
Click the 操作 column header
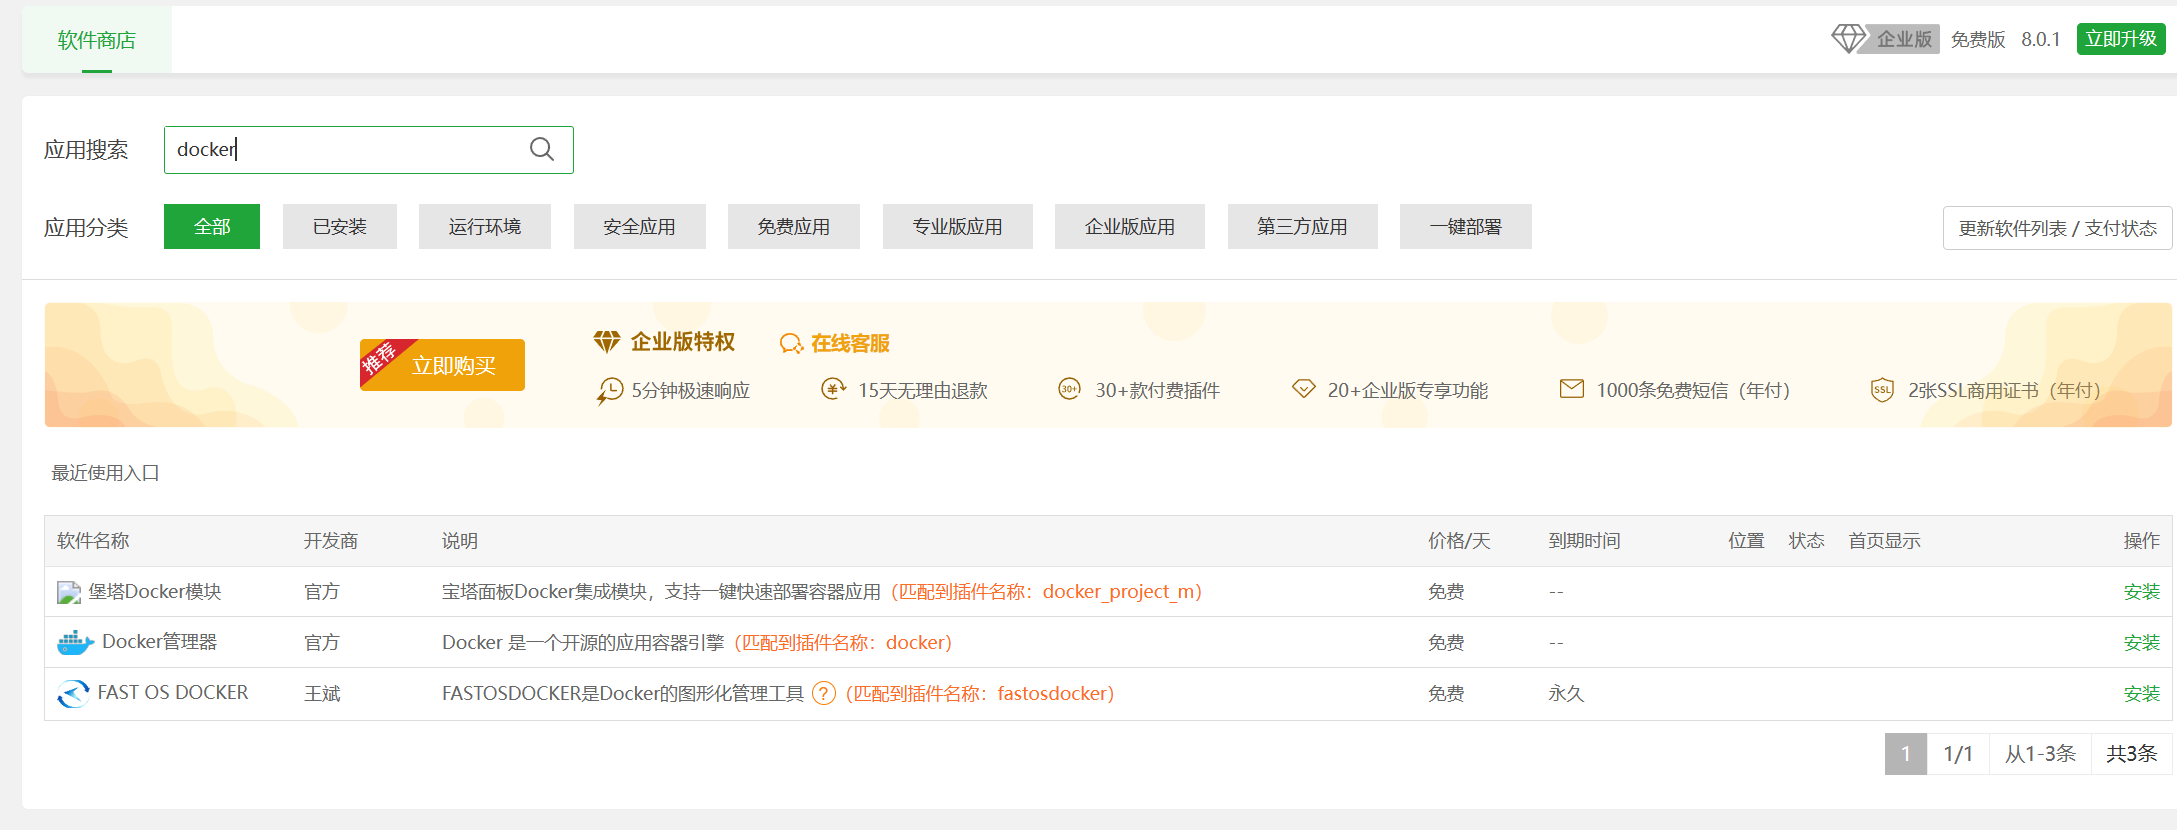2142,541
